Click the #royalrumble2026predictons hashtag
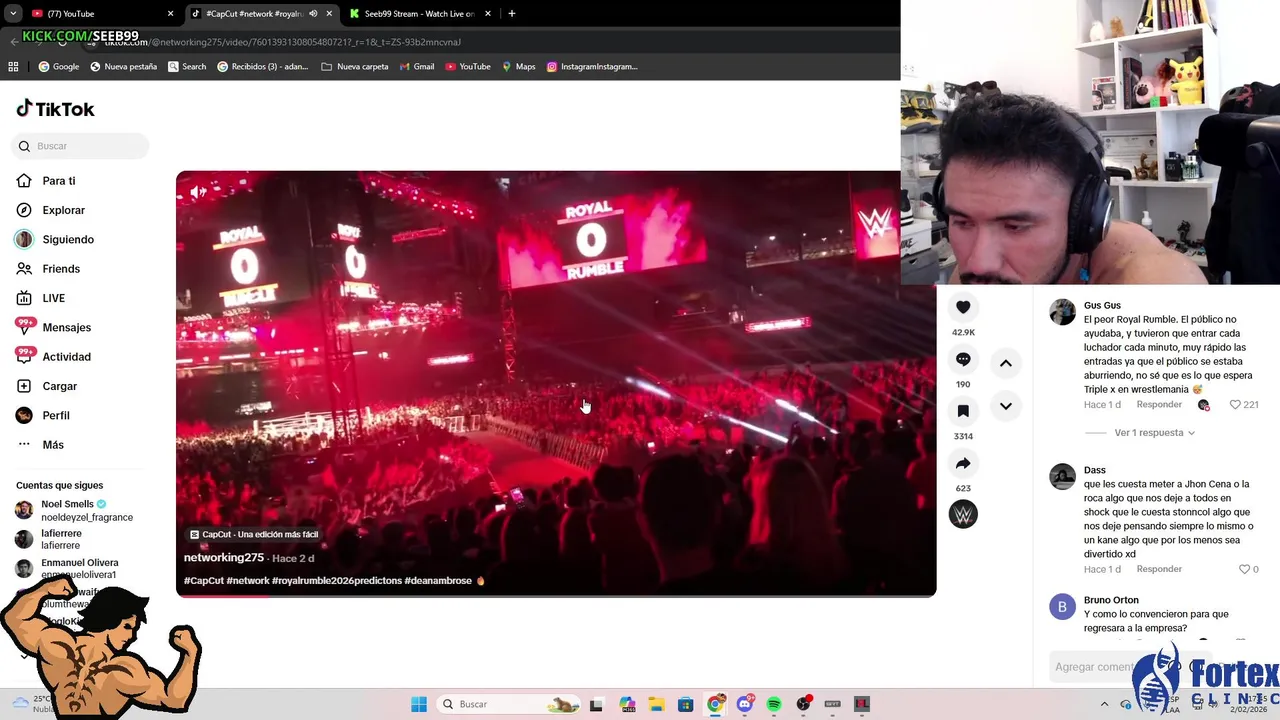Viewport: 1280px width, 720px height. [337, 580]
